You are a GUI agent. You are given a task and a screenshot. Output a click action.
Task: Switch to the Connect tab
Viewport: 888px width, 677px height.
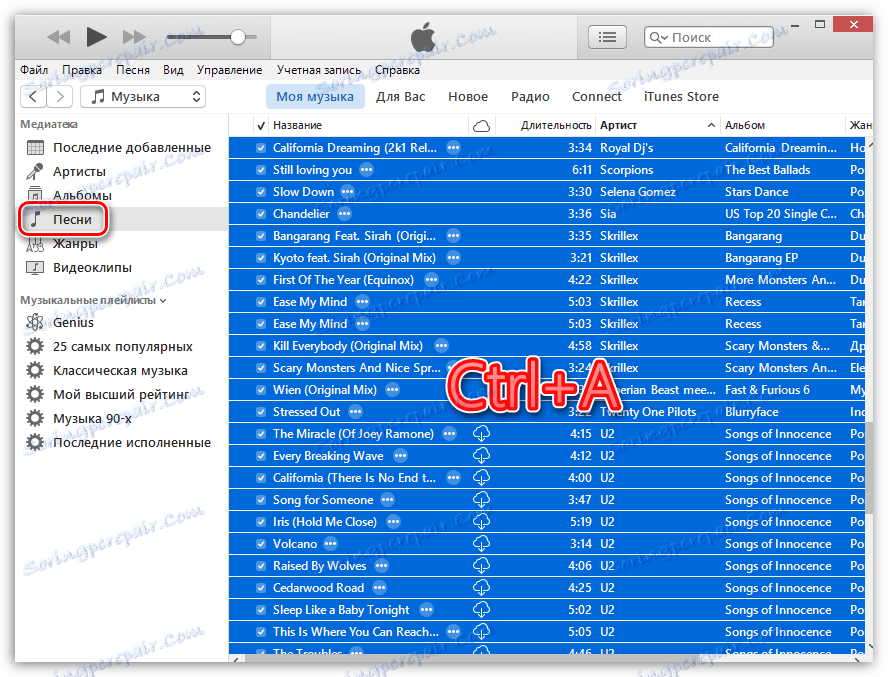(596, 97)
